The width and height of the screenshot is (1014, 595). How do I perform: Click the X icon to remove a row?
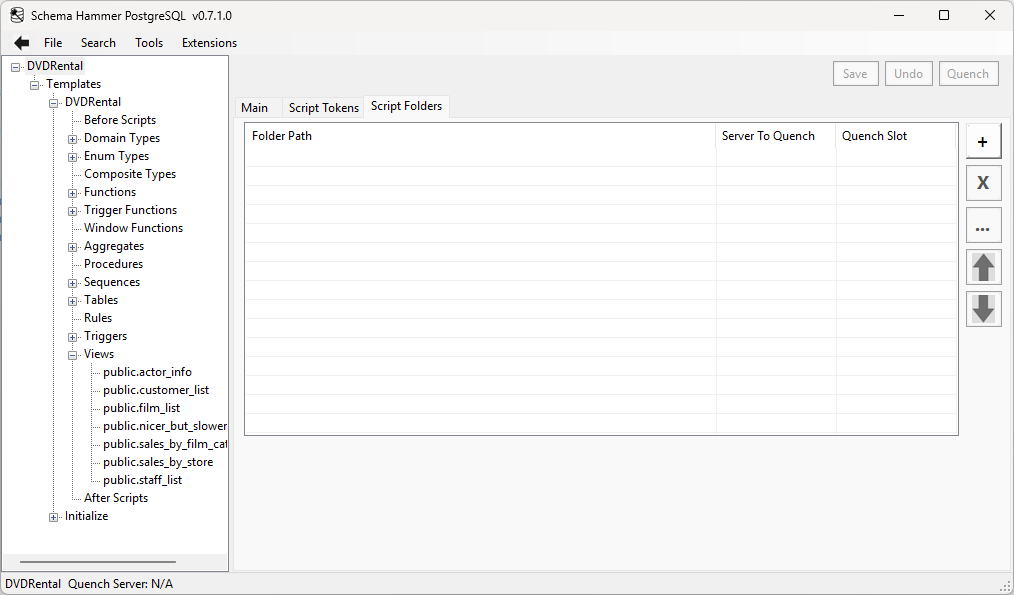click(983, 183)
